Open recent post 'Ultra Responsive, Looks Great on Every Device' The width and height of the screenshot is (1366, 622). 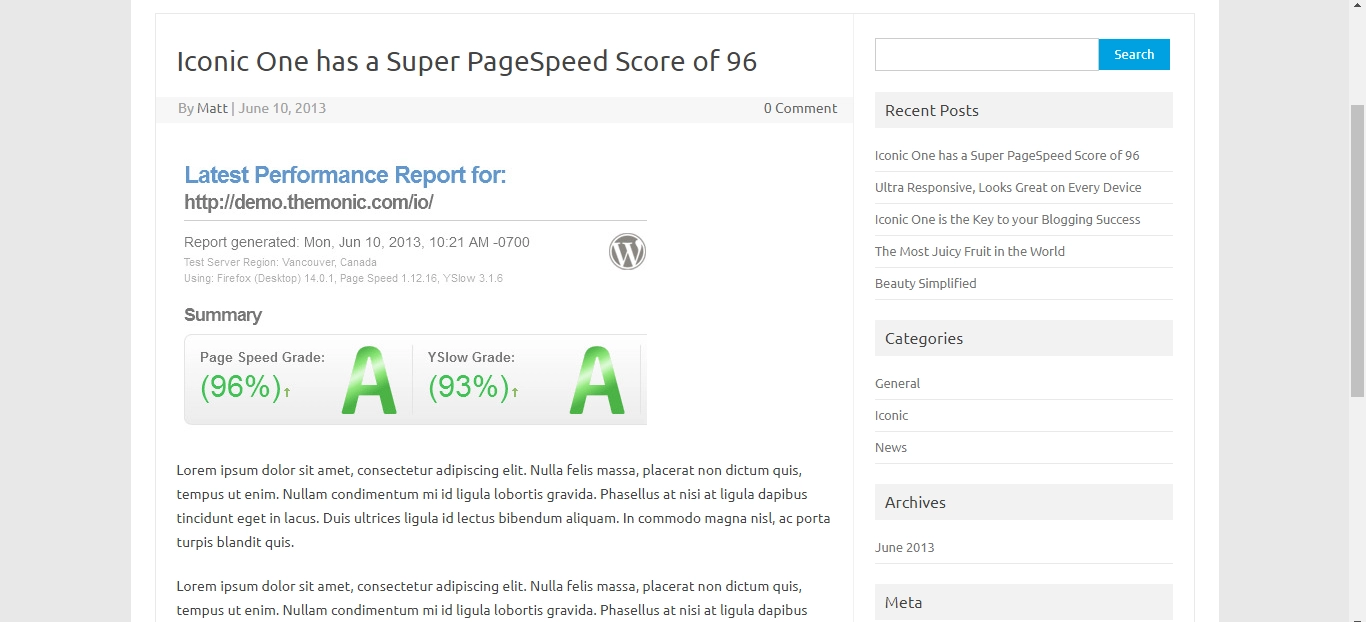click(1007, 188)
